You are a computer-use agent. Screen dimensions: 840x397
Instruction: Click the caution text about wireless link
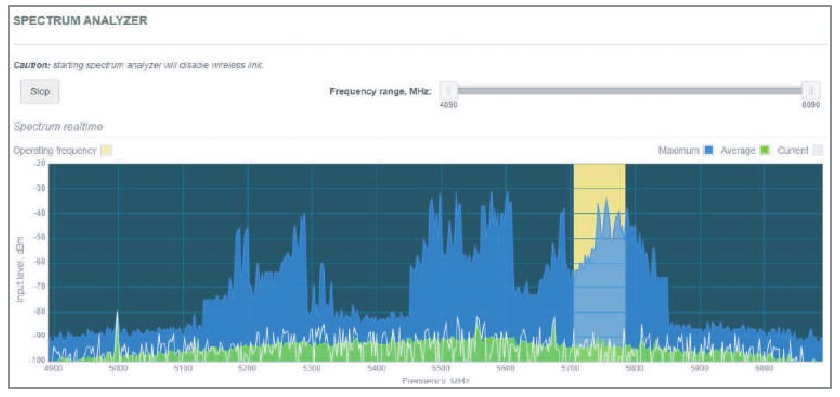[139, 65]
